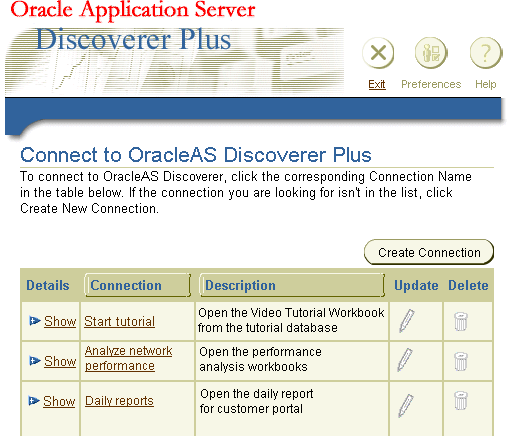Click the Update column header
This screenshot has height=436, width=508.
[416, 285]
